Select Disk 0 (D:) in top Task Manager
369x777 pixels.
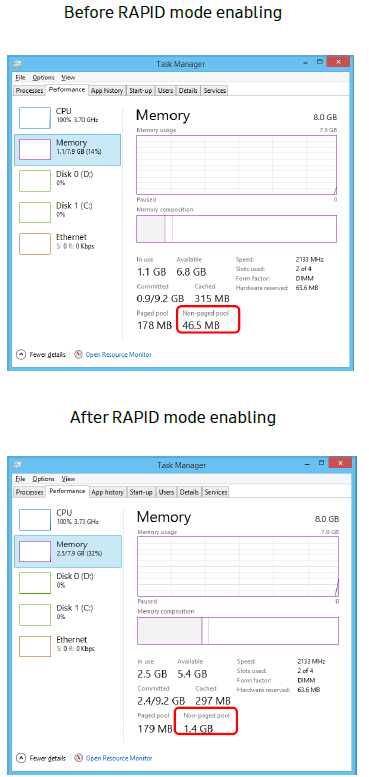point(68,180)
